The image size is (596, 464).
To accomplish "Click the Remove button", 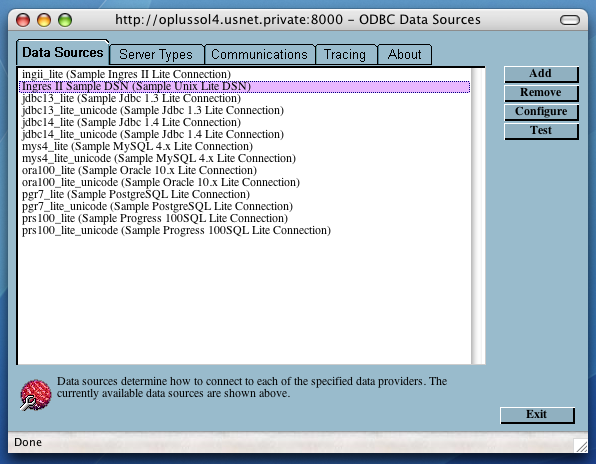I will coord(541,93).
